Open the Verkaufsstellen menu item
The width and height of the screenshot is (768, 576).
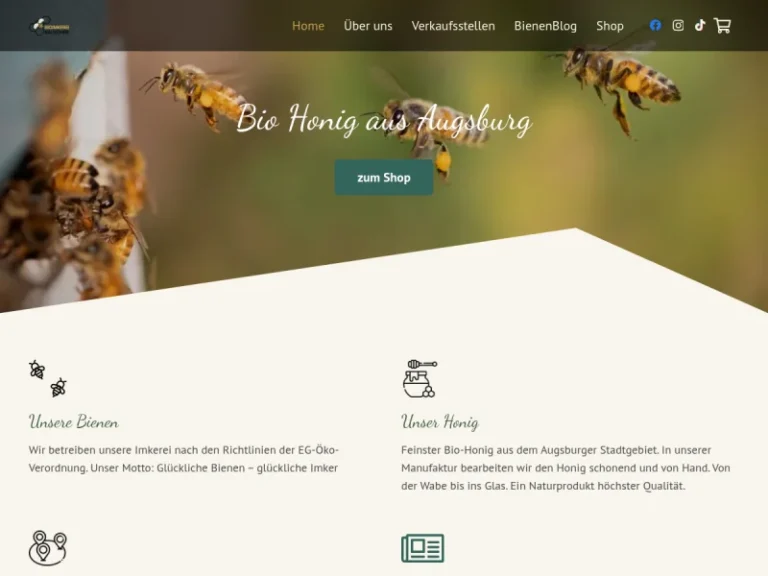(453, 26)
